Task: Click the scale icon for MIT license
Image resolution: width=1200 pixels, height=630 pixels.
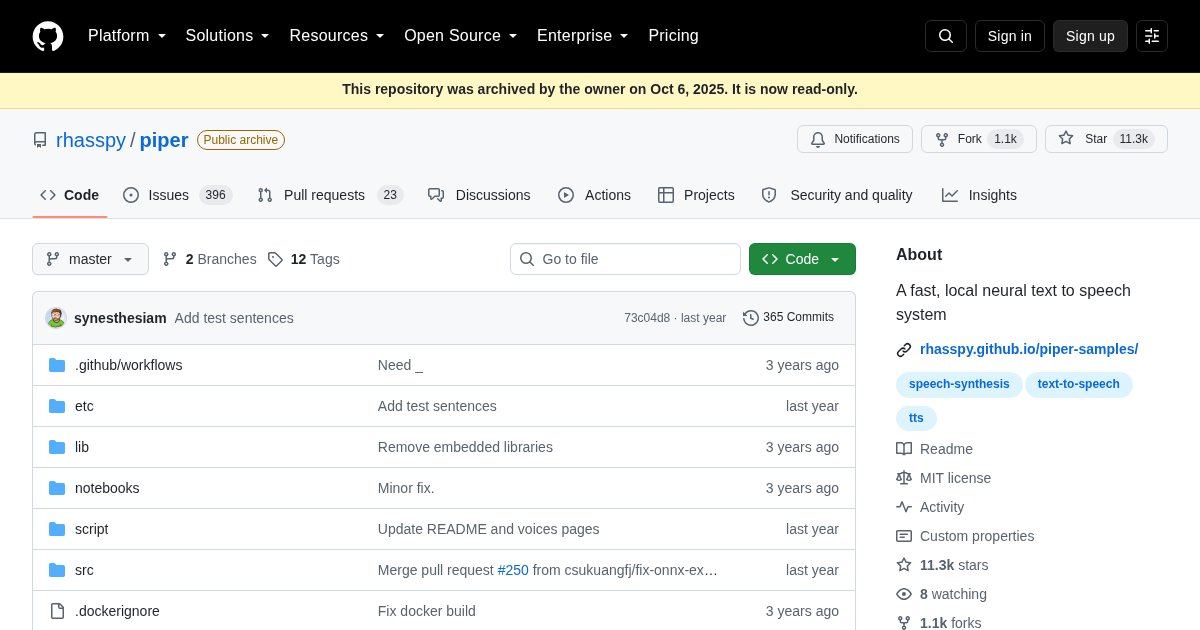Action: (x=904, y=478)
